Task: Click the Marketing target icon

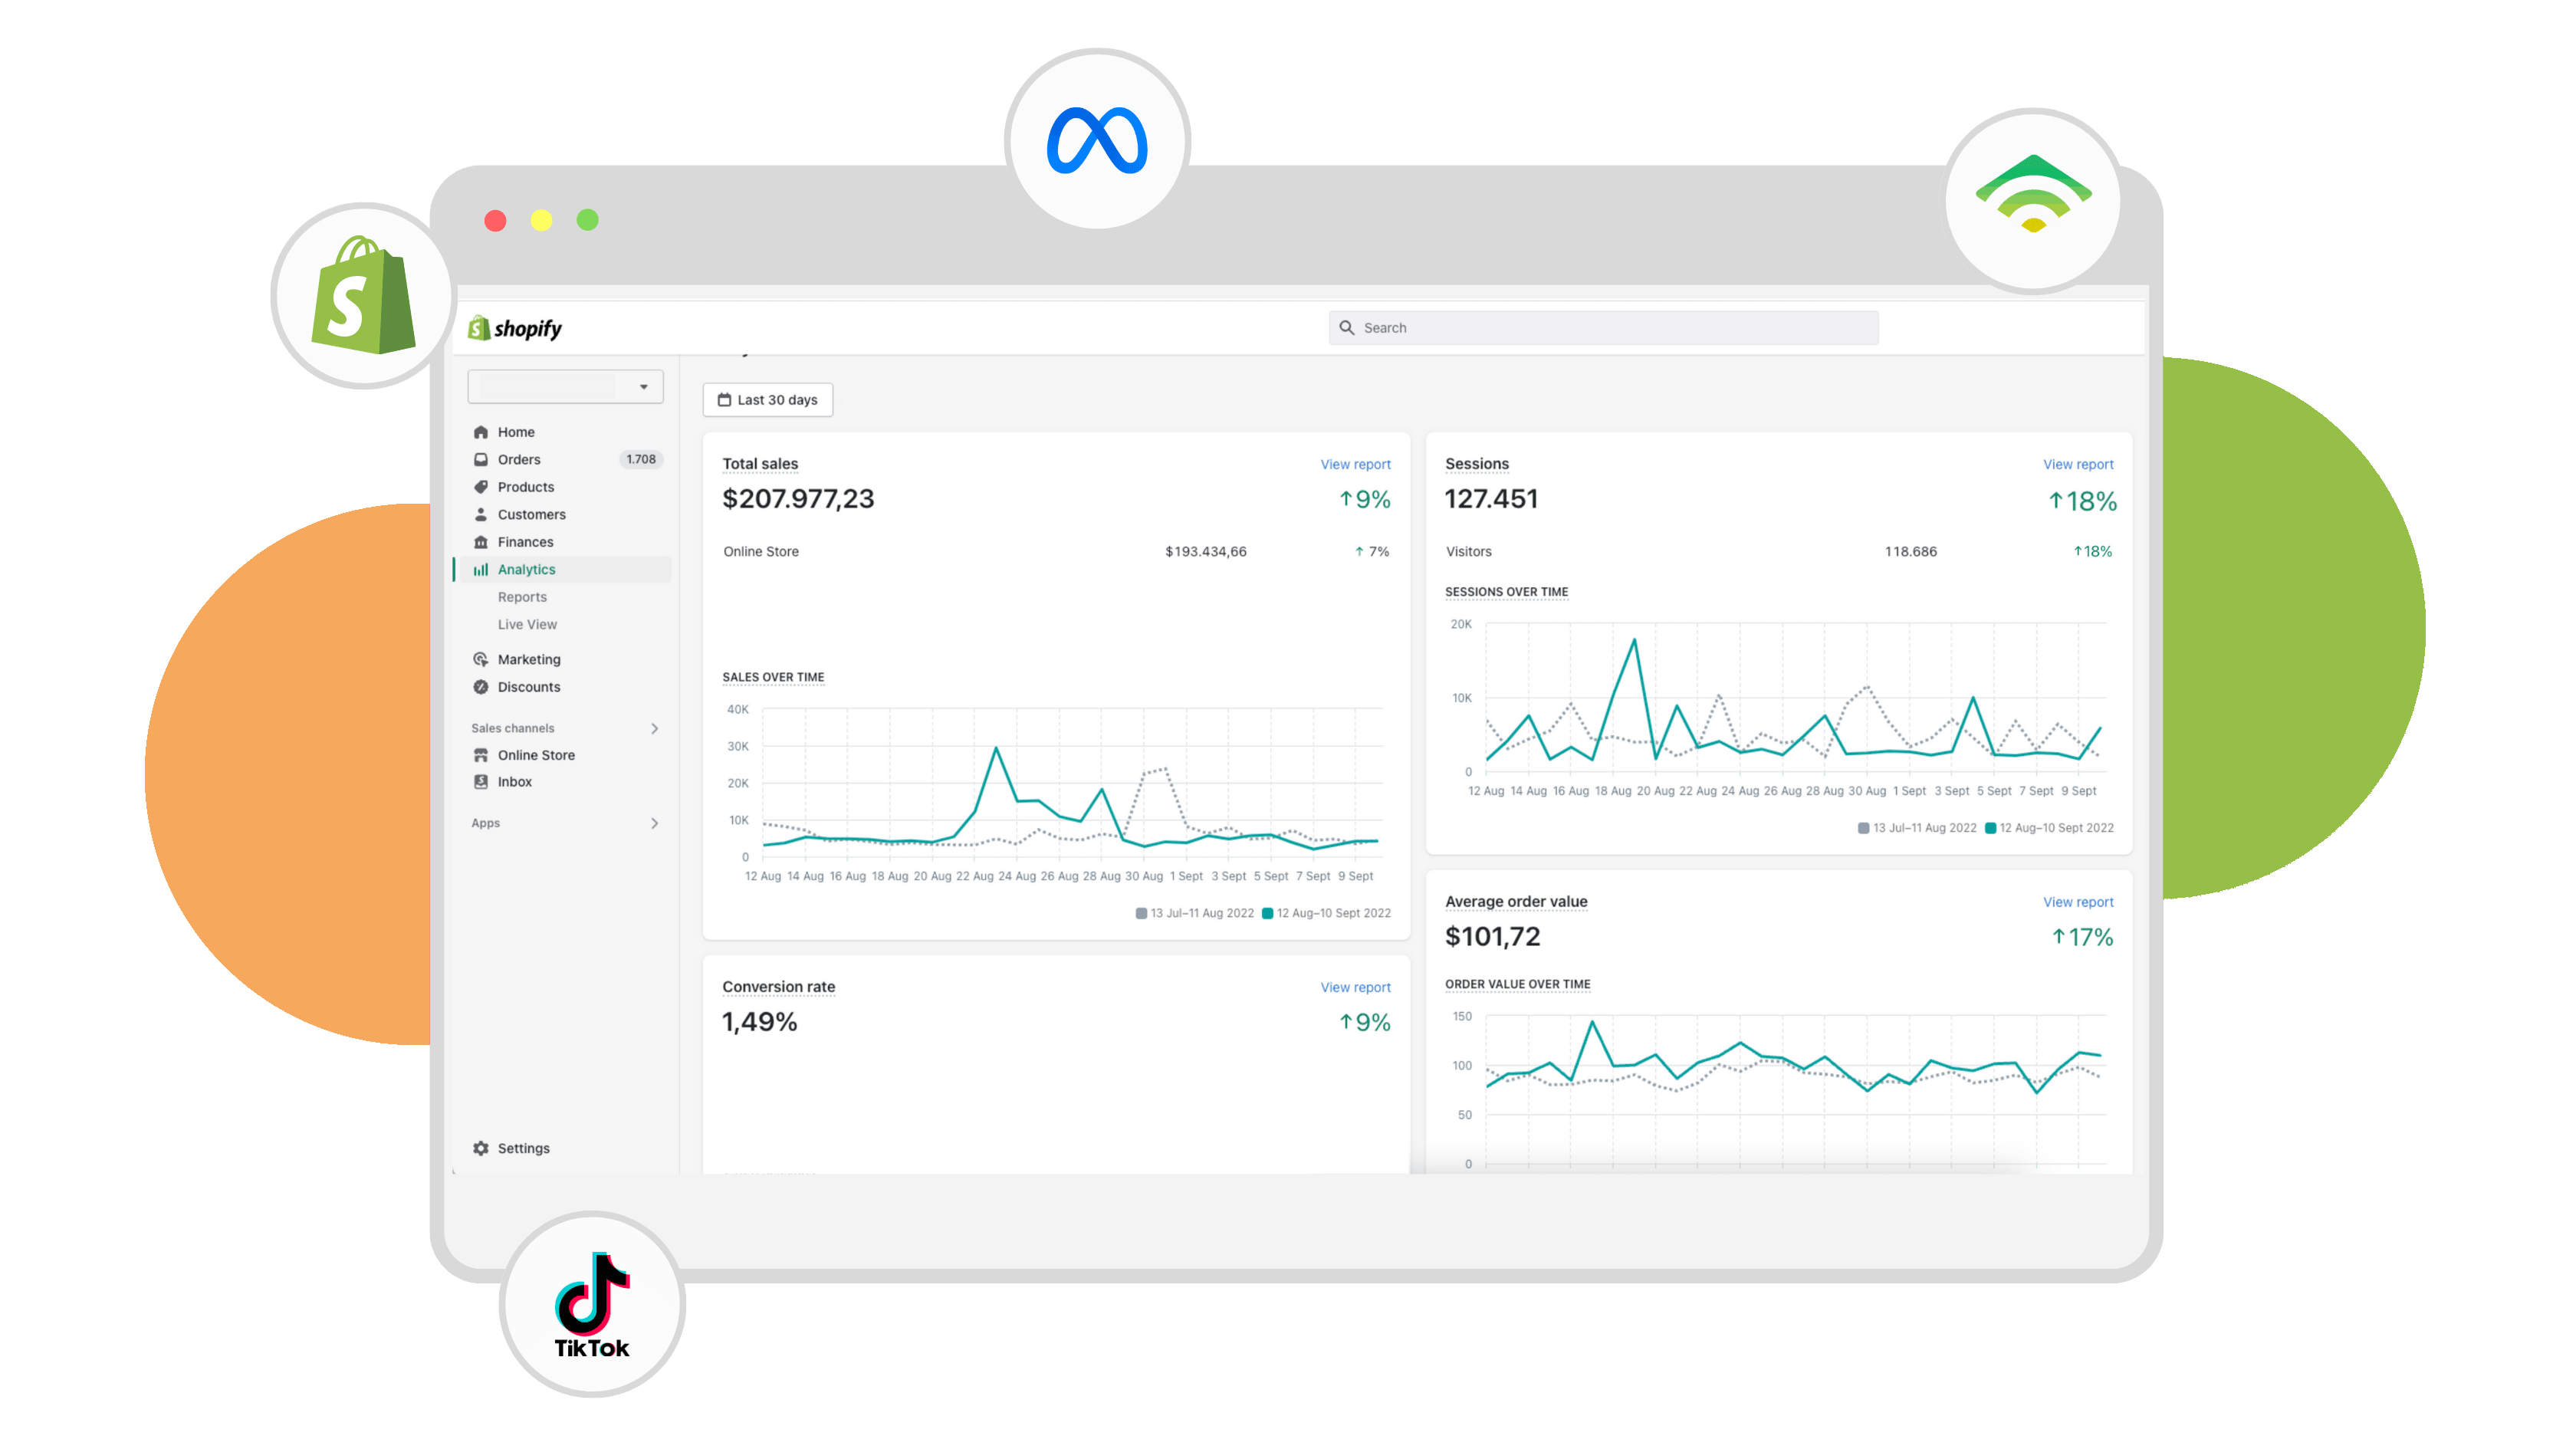Action: [480, 659]
